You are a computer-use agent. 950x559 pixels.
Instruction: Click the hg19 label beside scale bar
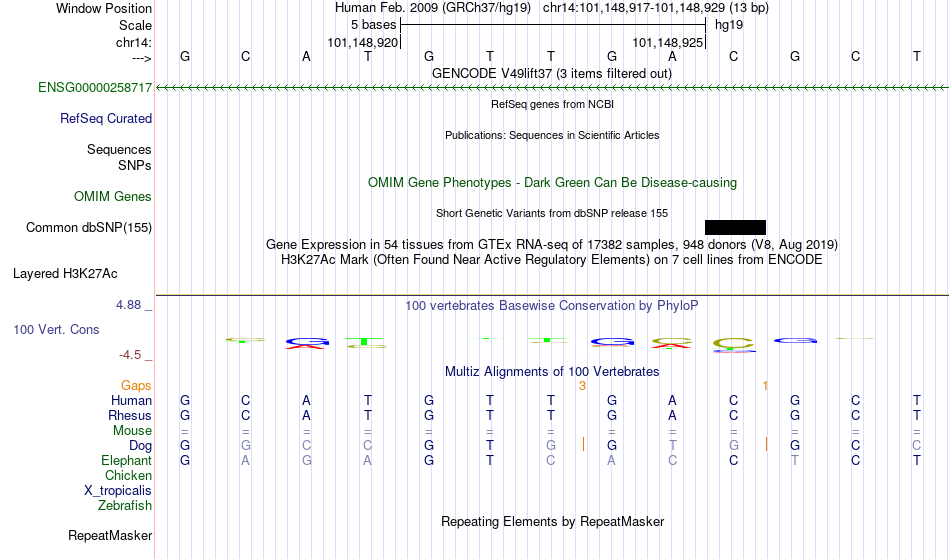tap(729, 25)
